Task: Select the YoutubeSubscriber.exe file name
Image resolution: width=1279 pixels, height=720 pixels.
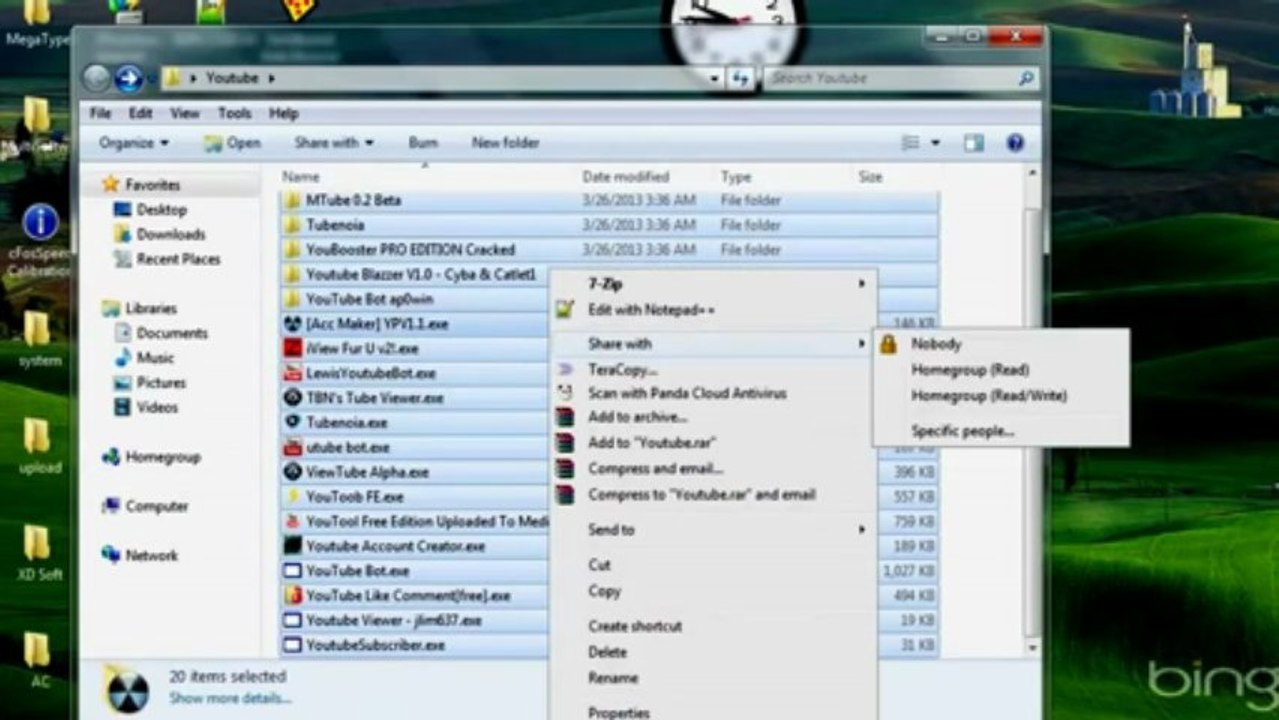Action: [x=375, y=645]
